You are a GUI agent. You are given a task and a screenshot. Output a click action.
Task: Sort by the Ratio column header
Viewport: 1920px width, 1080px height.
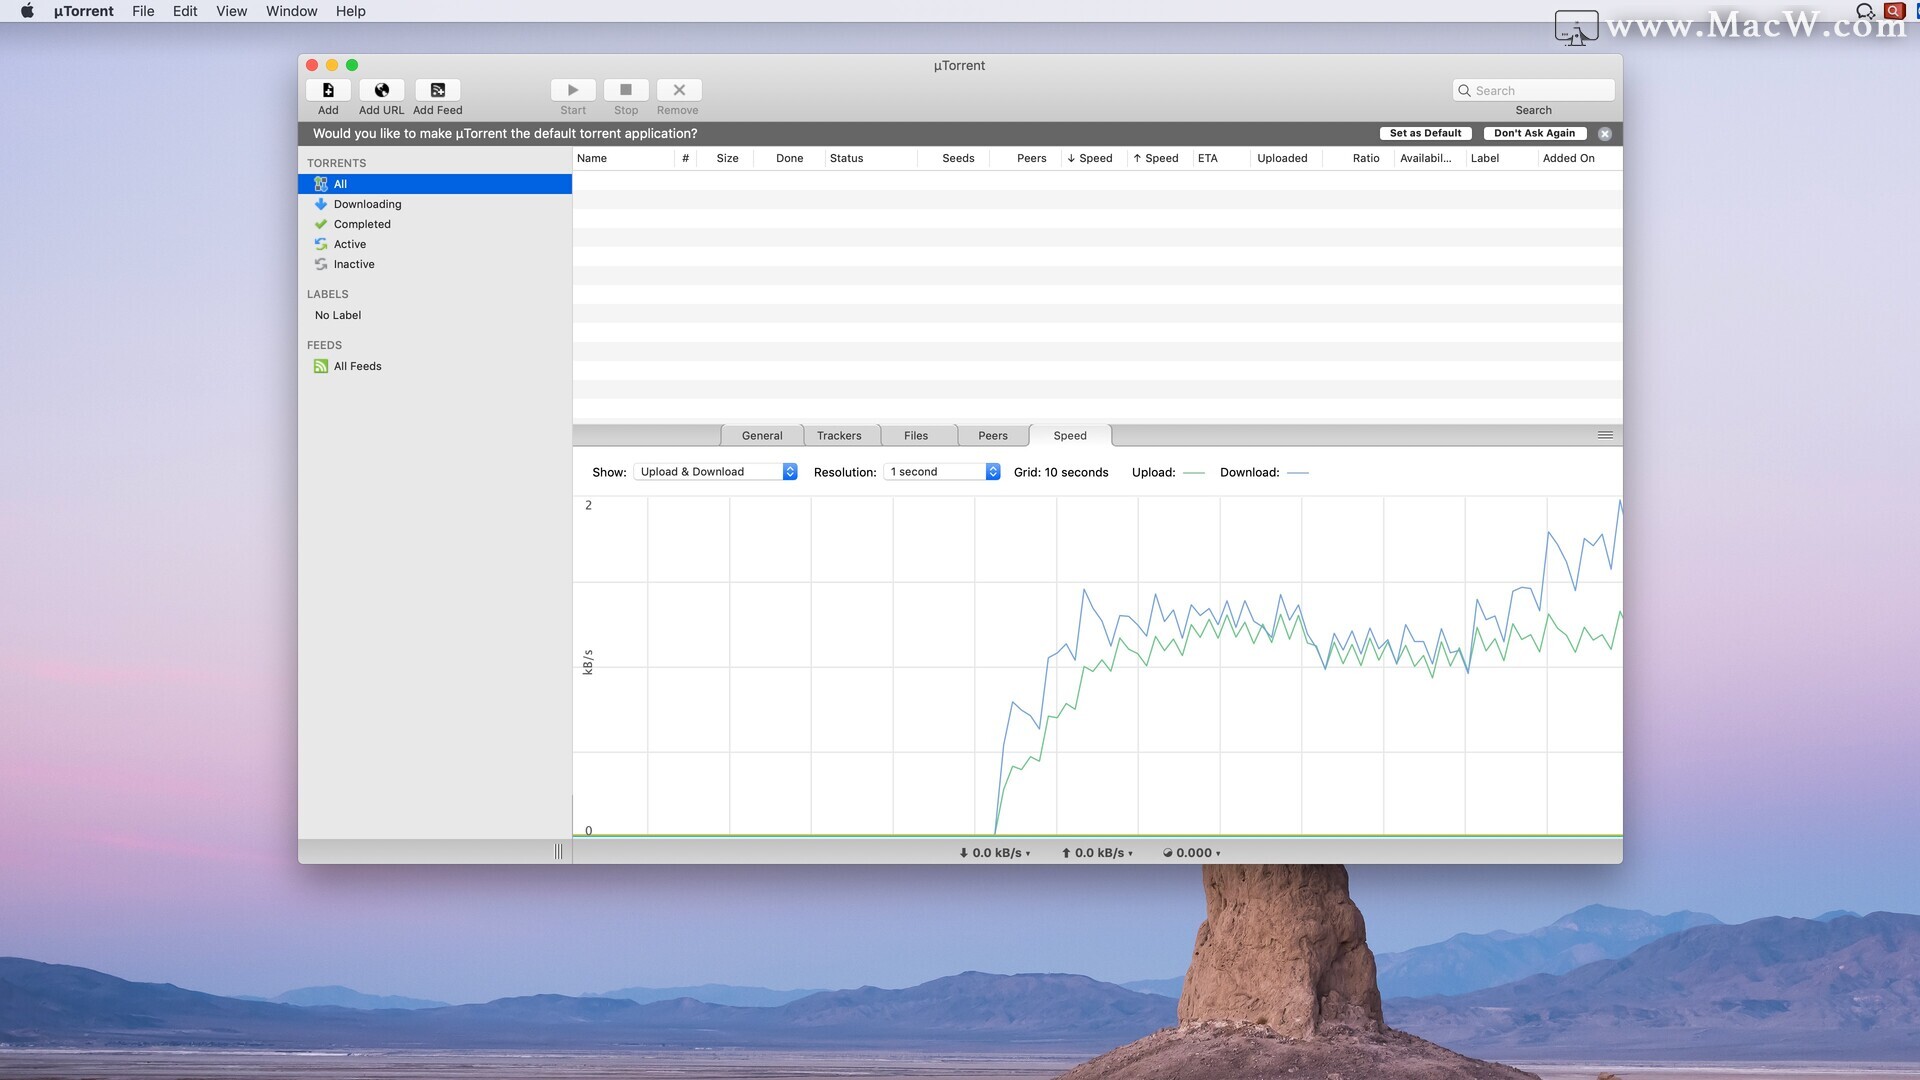(1358, 158)
